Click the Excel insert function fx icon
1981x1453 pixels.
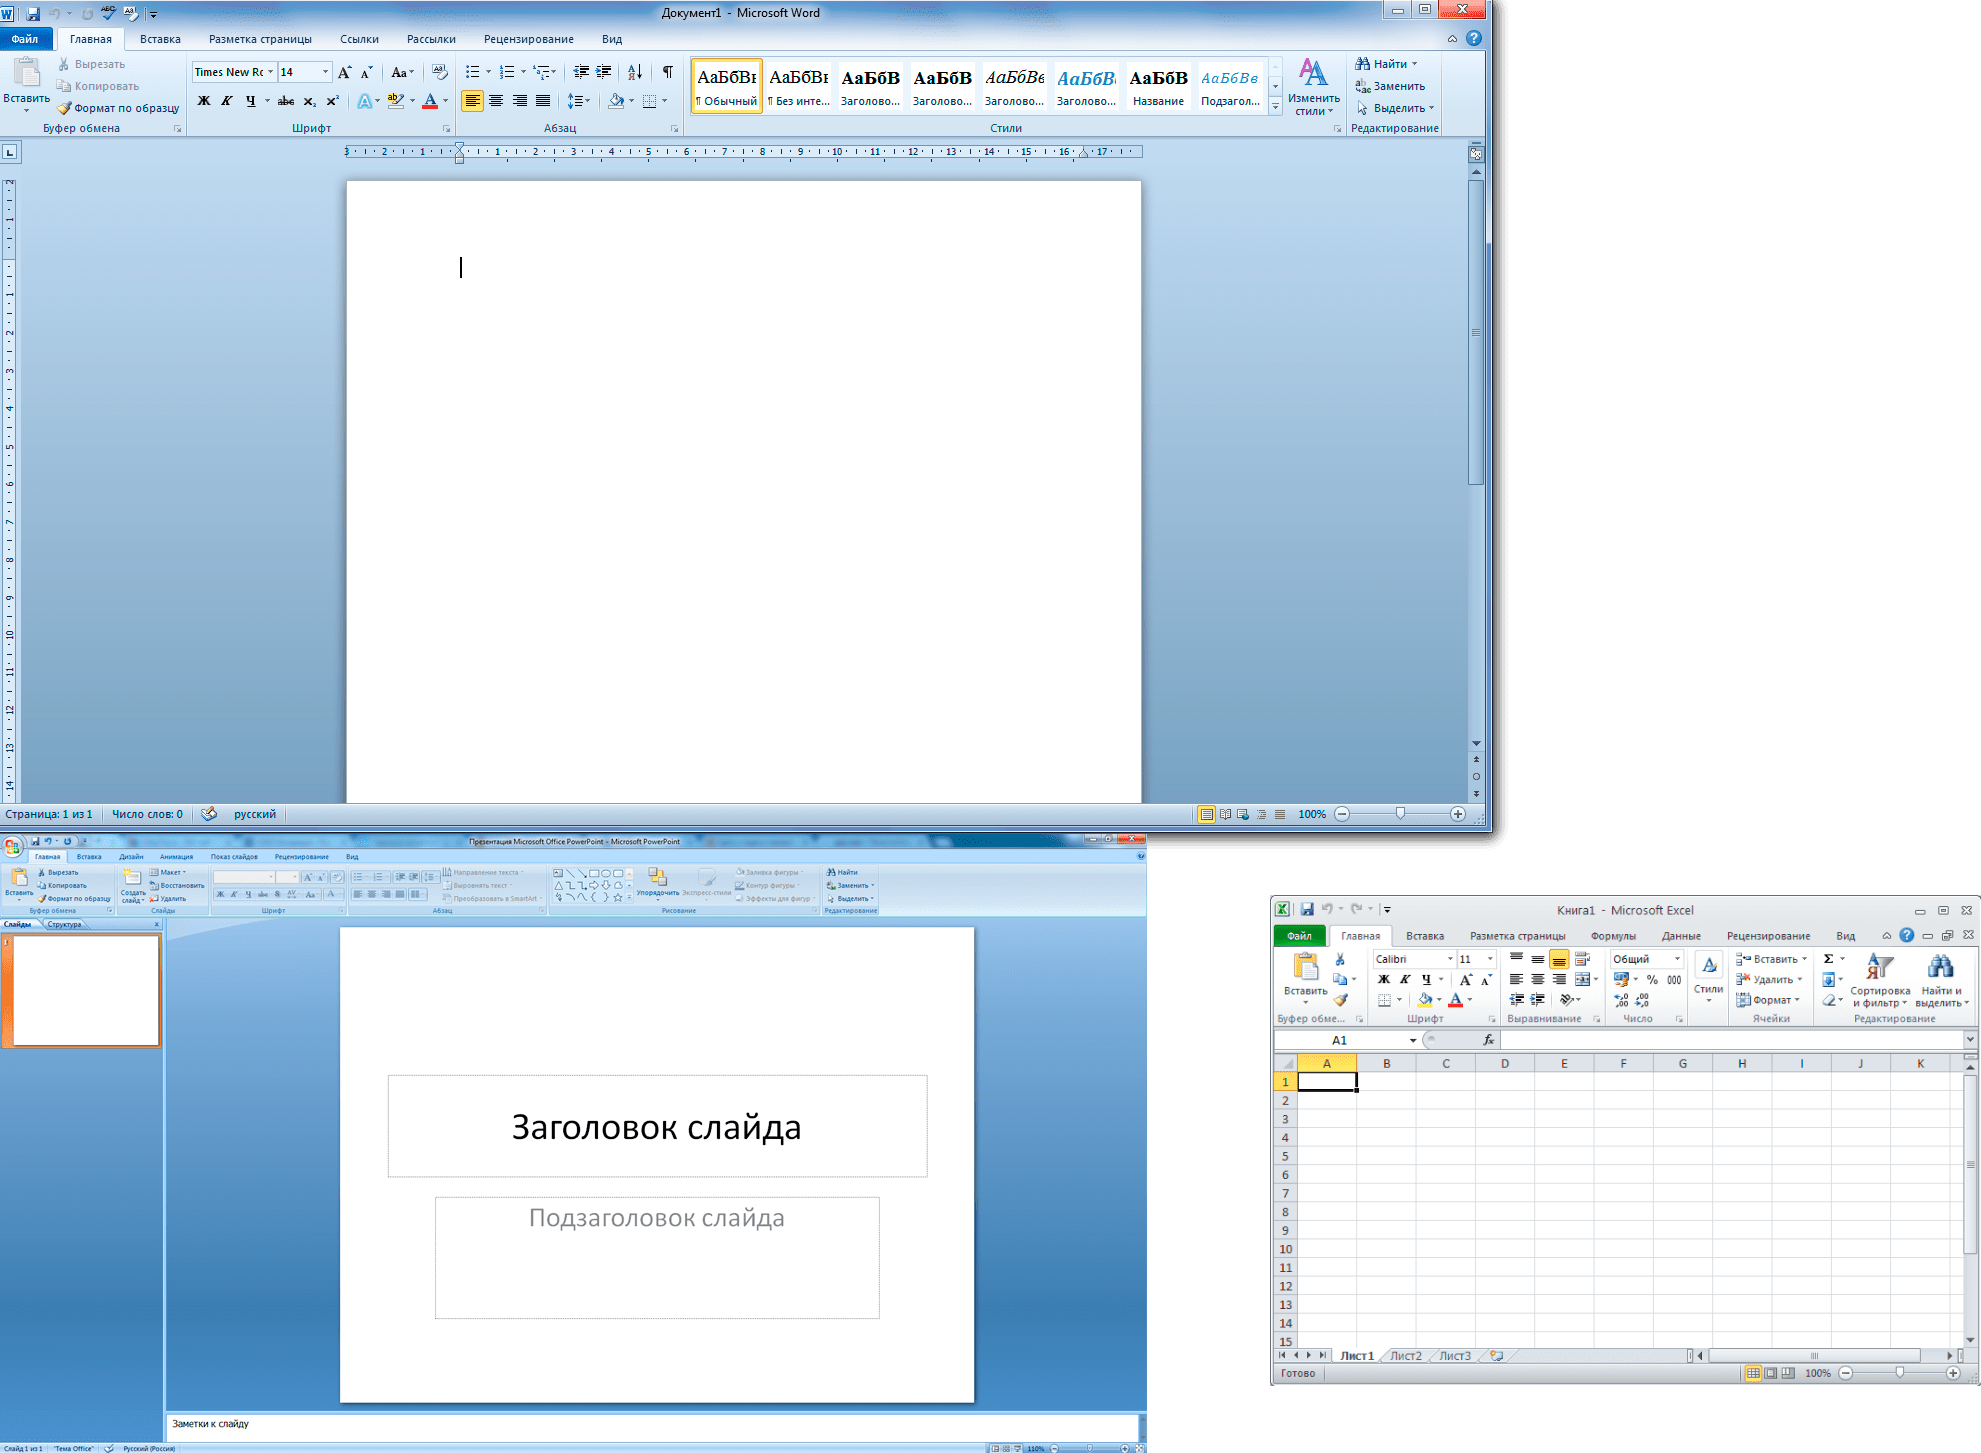pyautogui.click(x=1488, y=1040)
